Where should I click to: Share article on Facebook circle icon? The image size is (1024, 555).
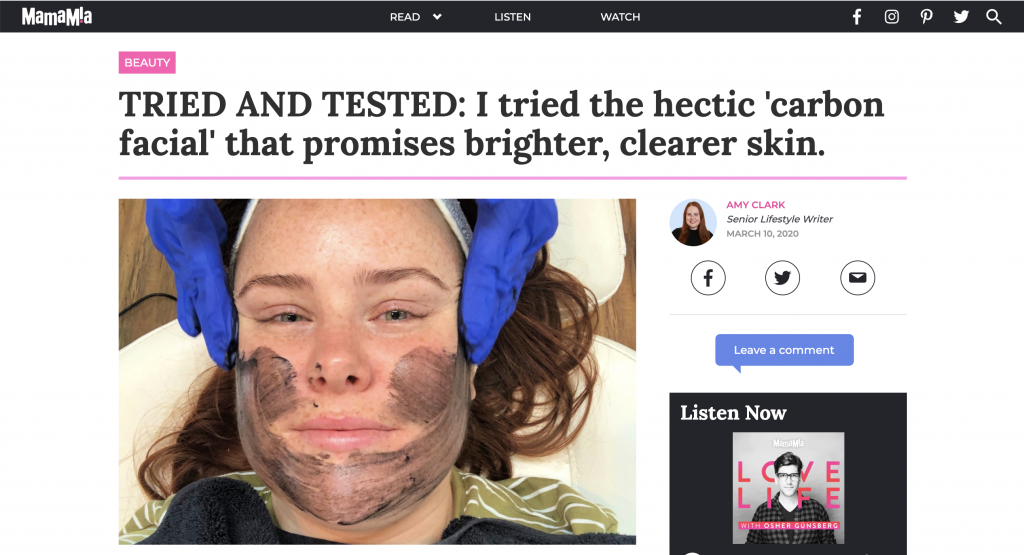tap(708, 278)
